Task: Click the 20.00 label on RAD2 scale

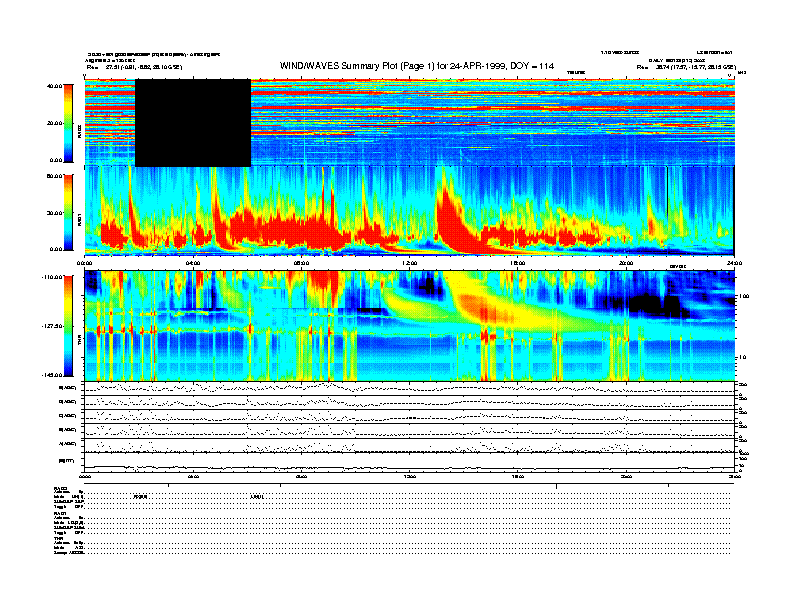Action: point(54,123)
